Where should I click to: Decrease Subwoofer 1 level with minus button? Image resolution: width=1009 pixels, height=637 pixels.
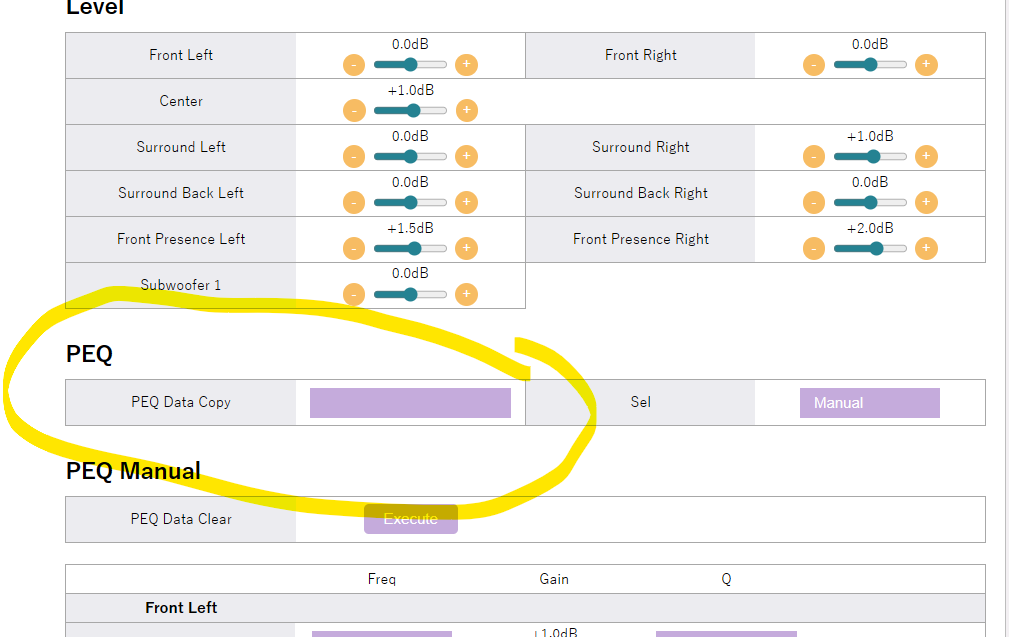click(354, 295)
